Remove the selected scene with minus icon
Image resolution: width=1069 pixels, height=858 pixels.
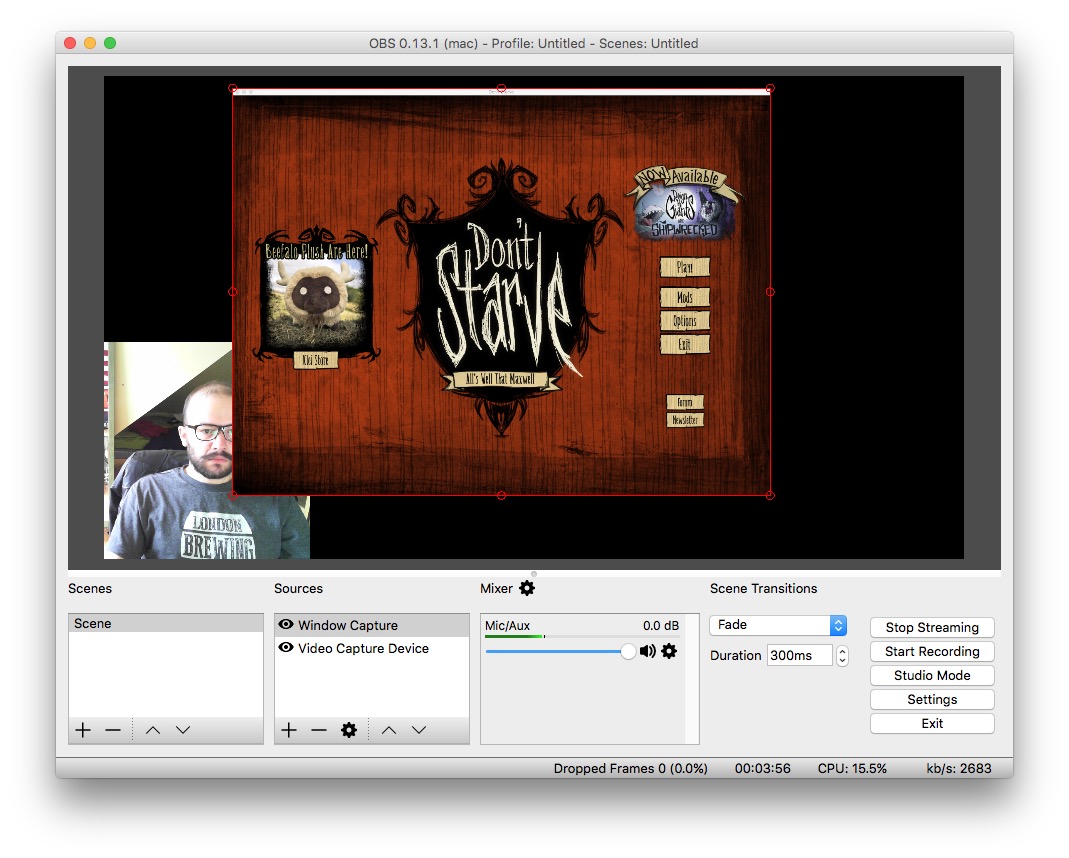tap(113, 730)
